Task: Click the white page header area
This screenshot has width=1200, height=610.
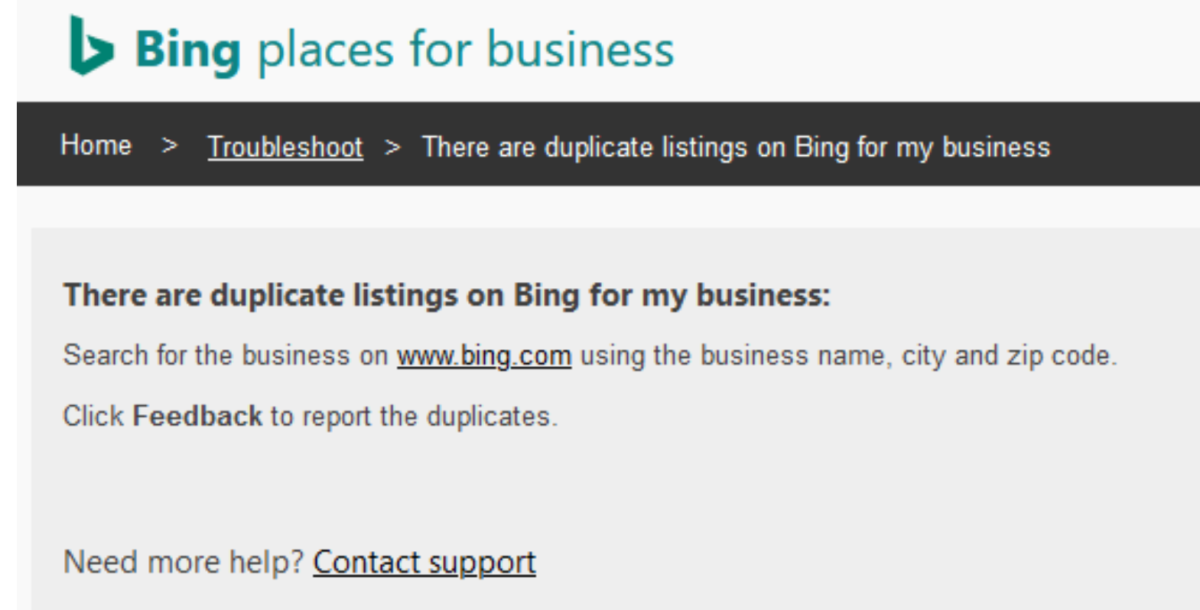Action: tap(900, 45)
